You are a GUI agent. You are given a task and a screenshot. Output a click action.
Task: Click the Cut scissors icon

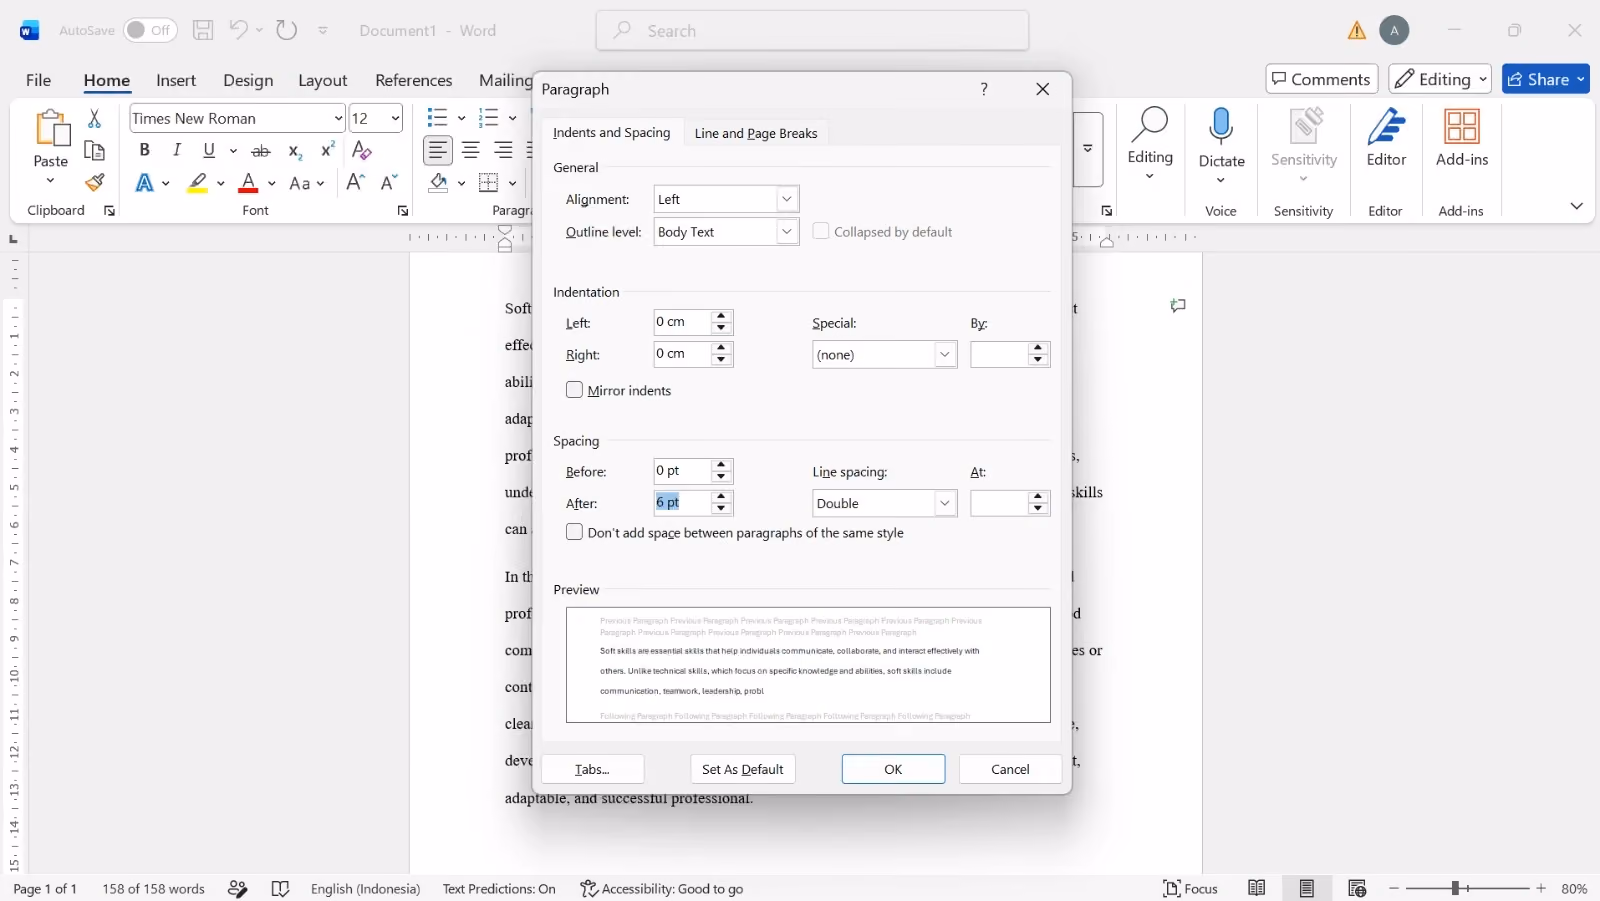pos(94,119)
